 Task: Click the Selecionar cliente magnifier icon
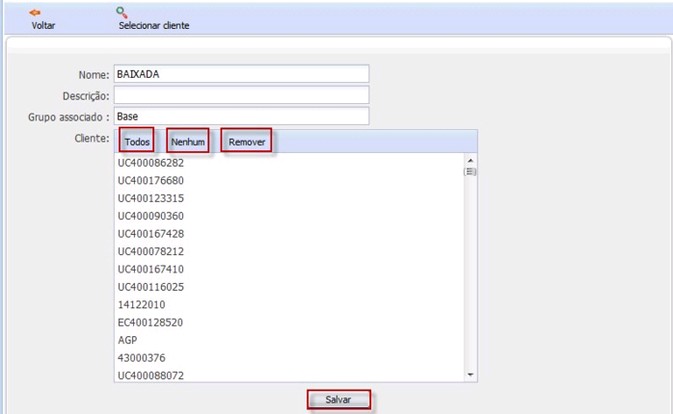(x=122, y=12)
